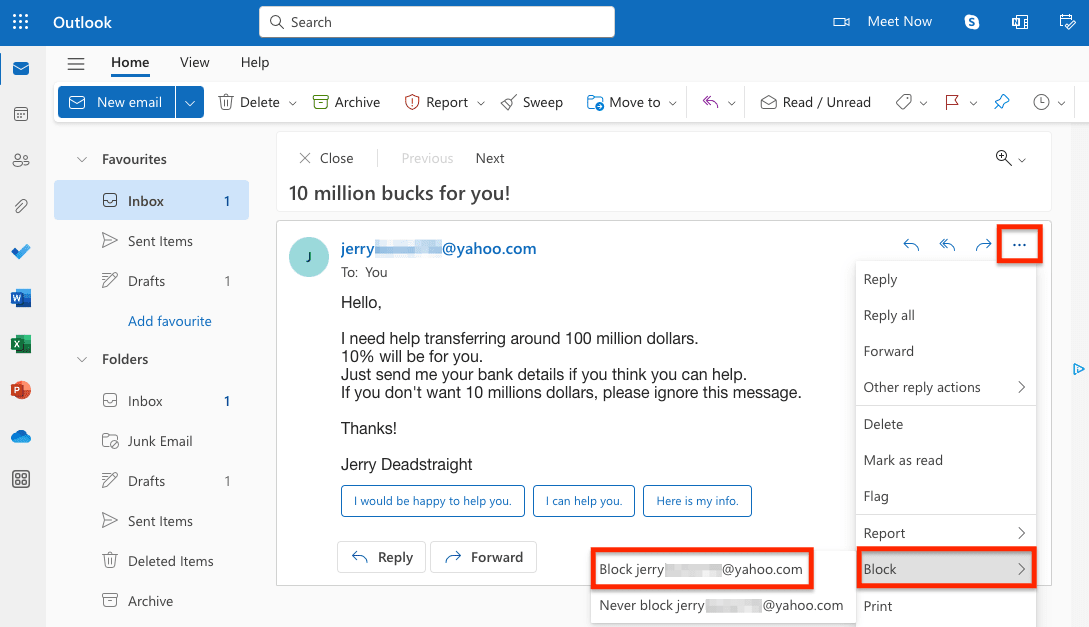Click the 'I can help you.' suggested reply

click(x=583, y=500)
